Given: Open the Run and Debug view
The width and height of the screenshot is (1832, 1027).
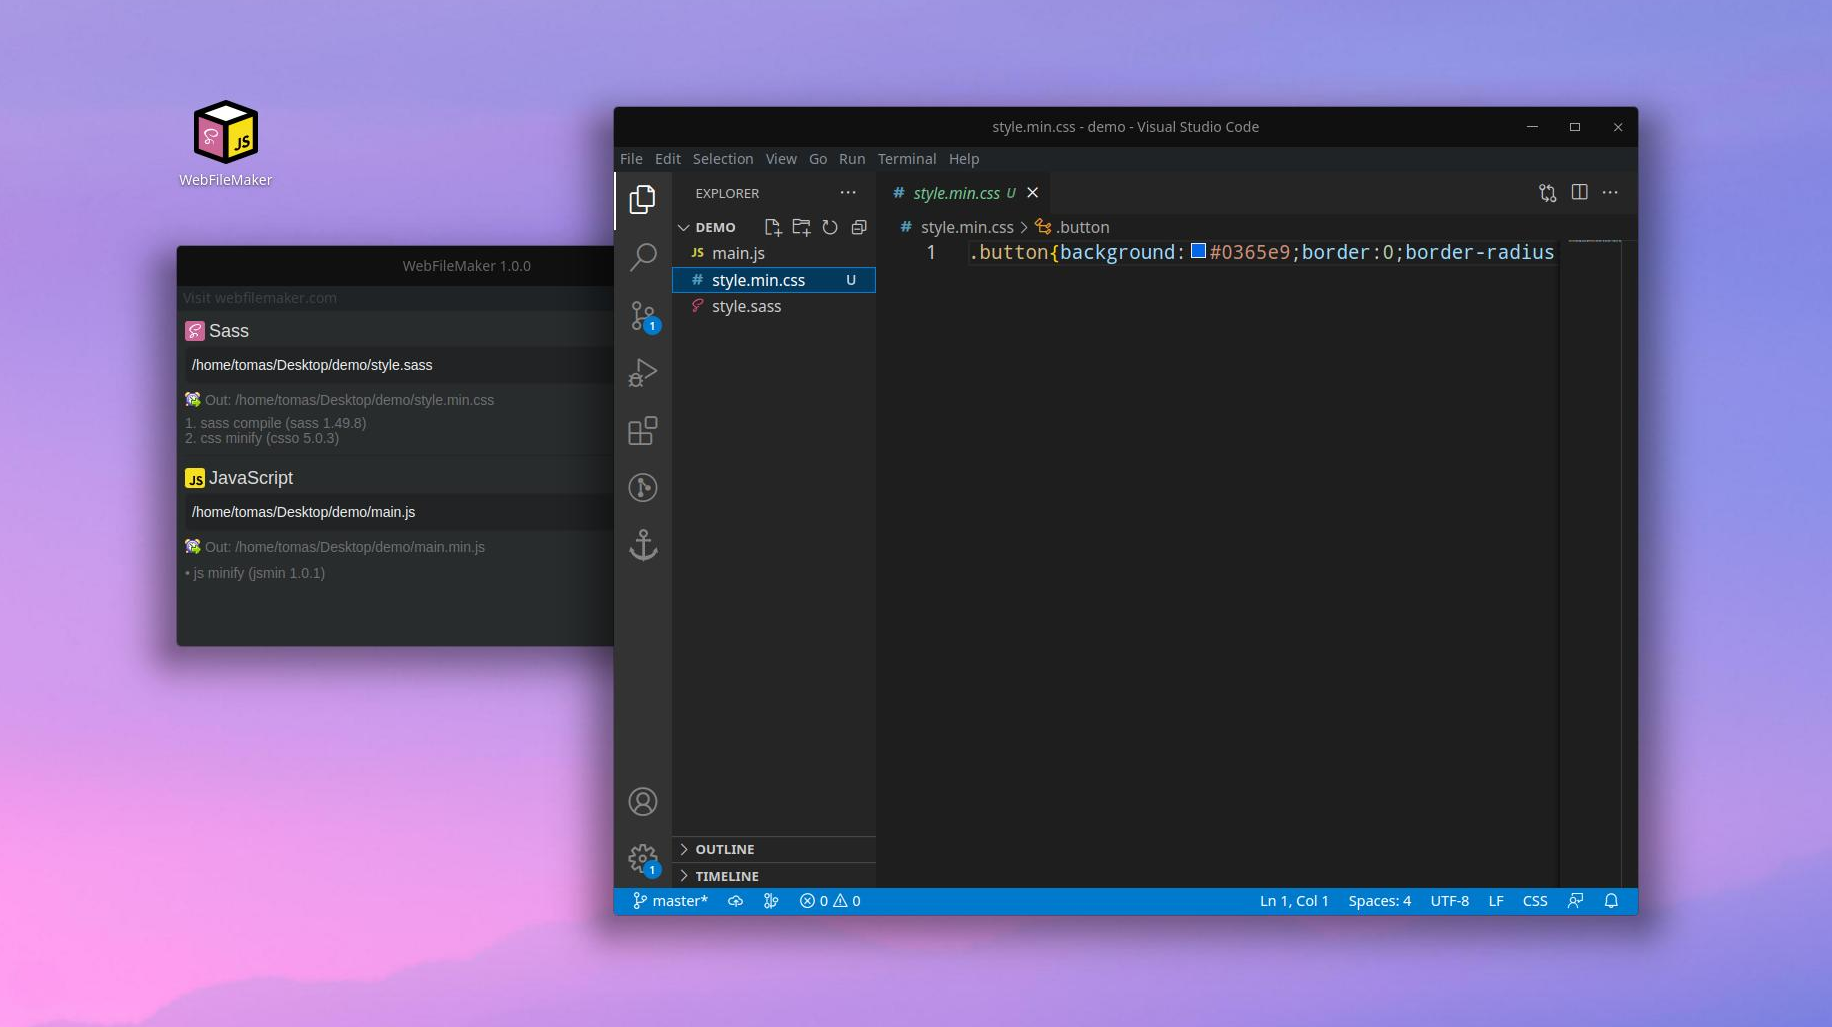Looking at the screenshot, I should pos(643,373).
